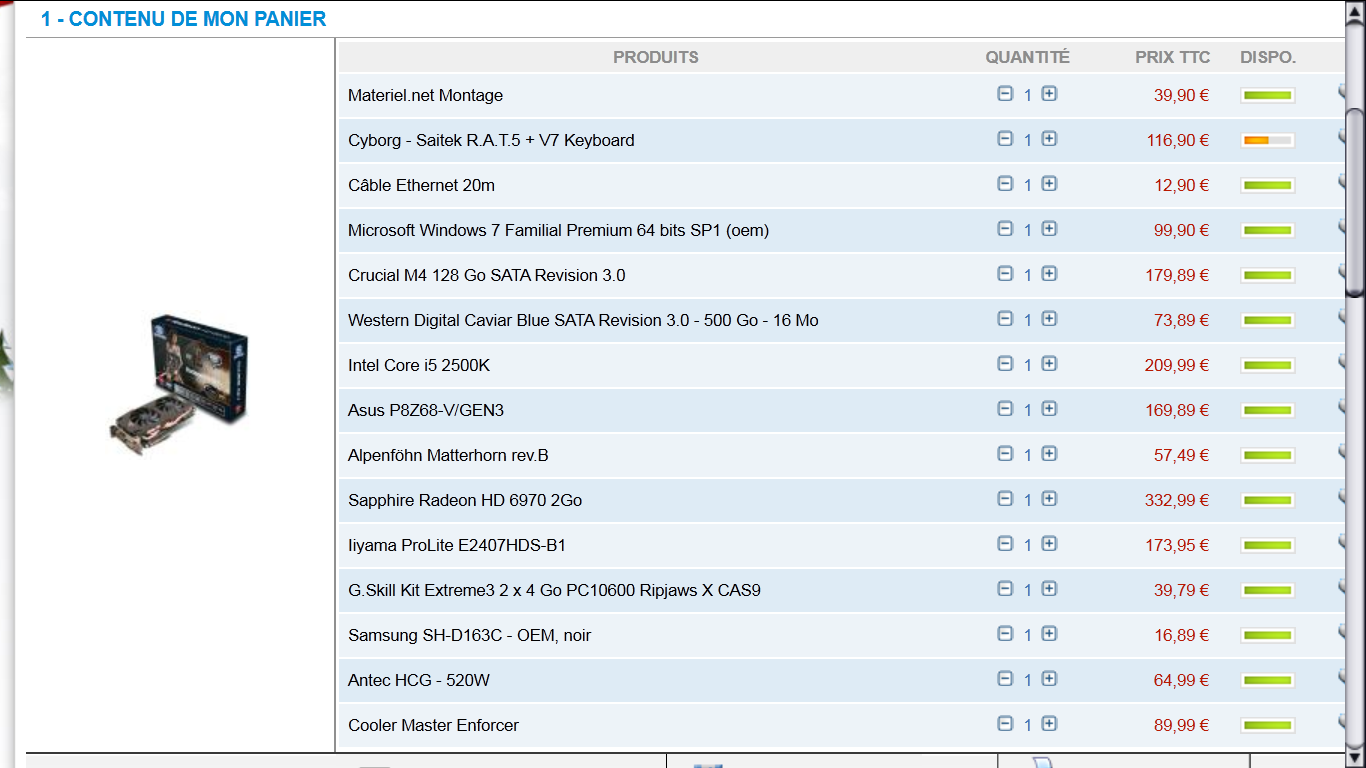The image size is (1366, 768).
Task: Click plus icon for Antec HCG 520W
Action: (x=1049, y=679)
